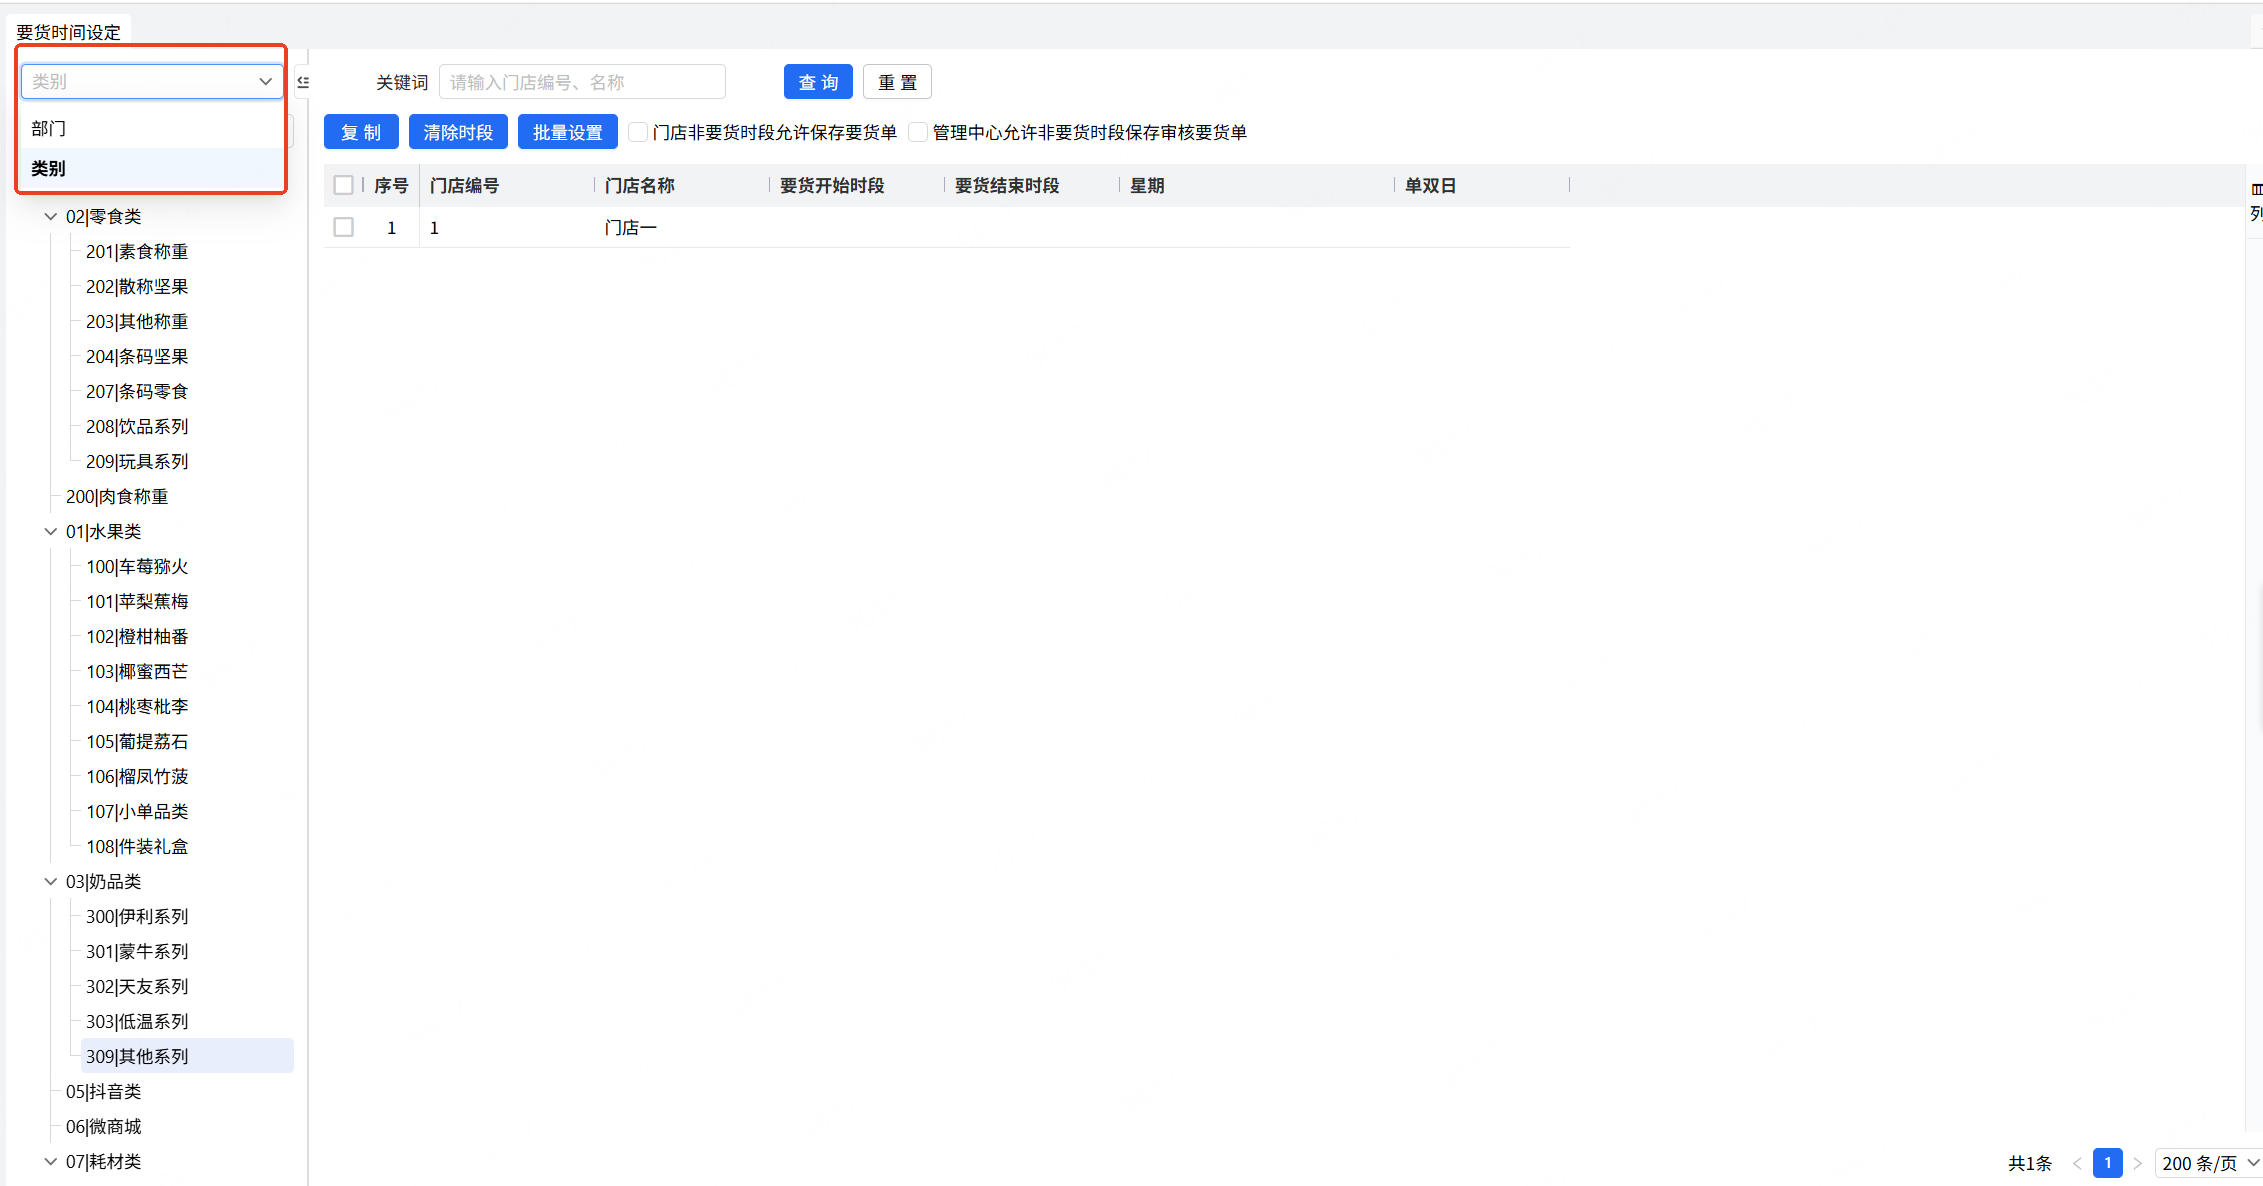This screenshot has height=1186, width=2263.
Task: Enable 管理中心允许非要货时段保存审核要货单 checkbox
Action: tap(917, 133)
